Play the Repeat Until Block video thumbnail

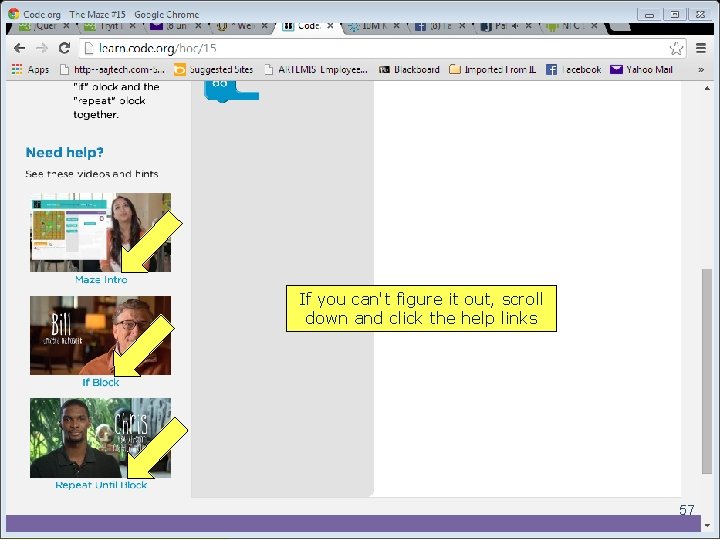tap(101, 438)
